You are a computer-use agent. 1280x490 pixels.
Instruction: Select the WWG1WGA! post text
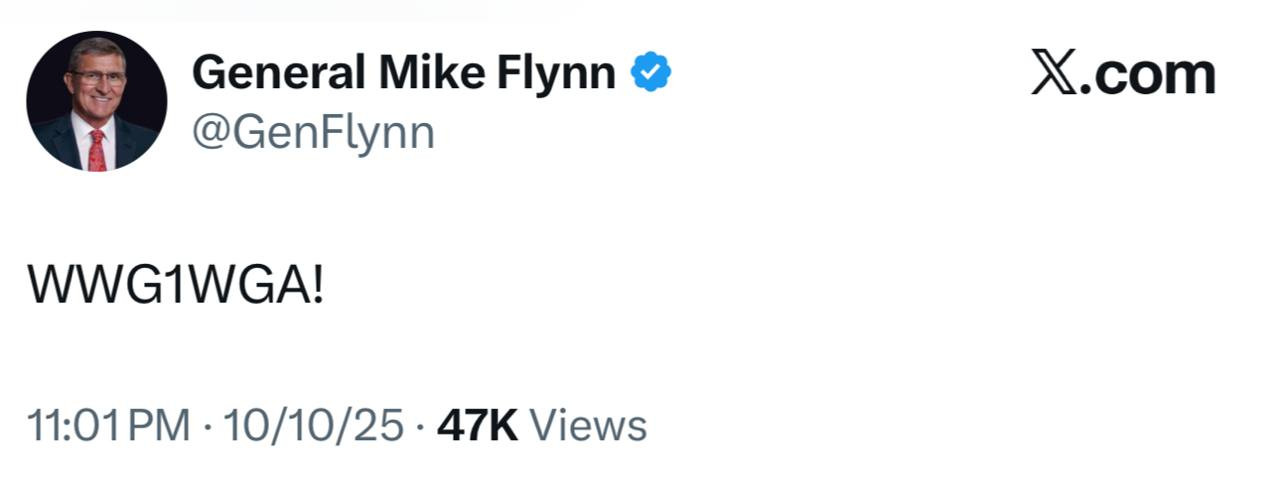pyautogui.click(x=176, y=287)
